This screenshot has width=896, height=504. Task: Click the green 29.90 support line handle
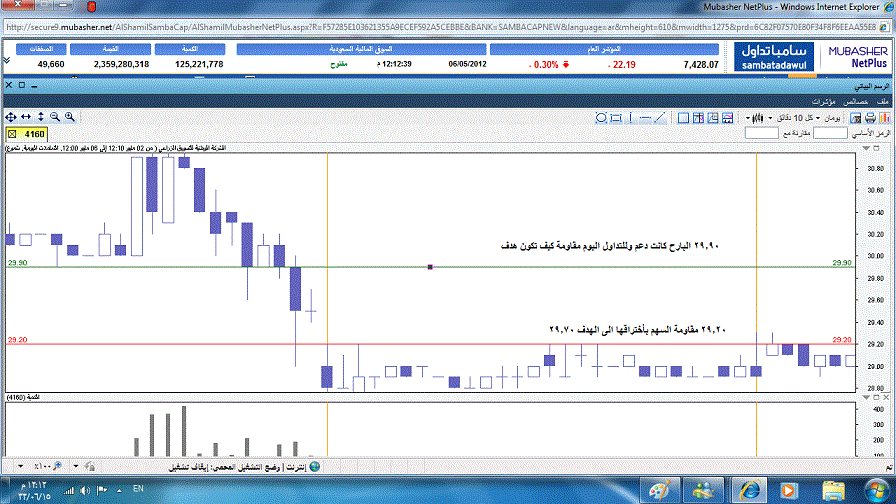pyautogui.click(x=430, y=267)
